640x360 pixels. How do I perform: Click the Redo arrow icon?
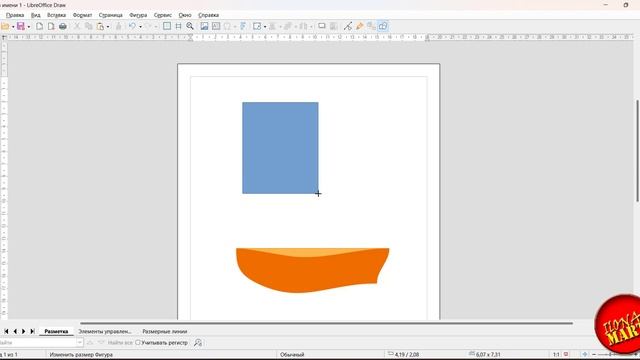point(148,27)
